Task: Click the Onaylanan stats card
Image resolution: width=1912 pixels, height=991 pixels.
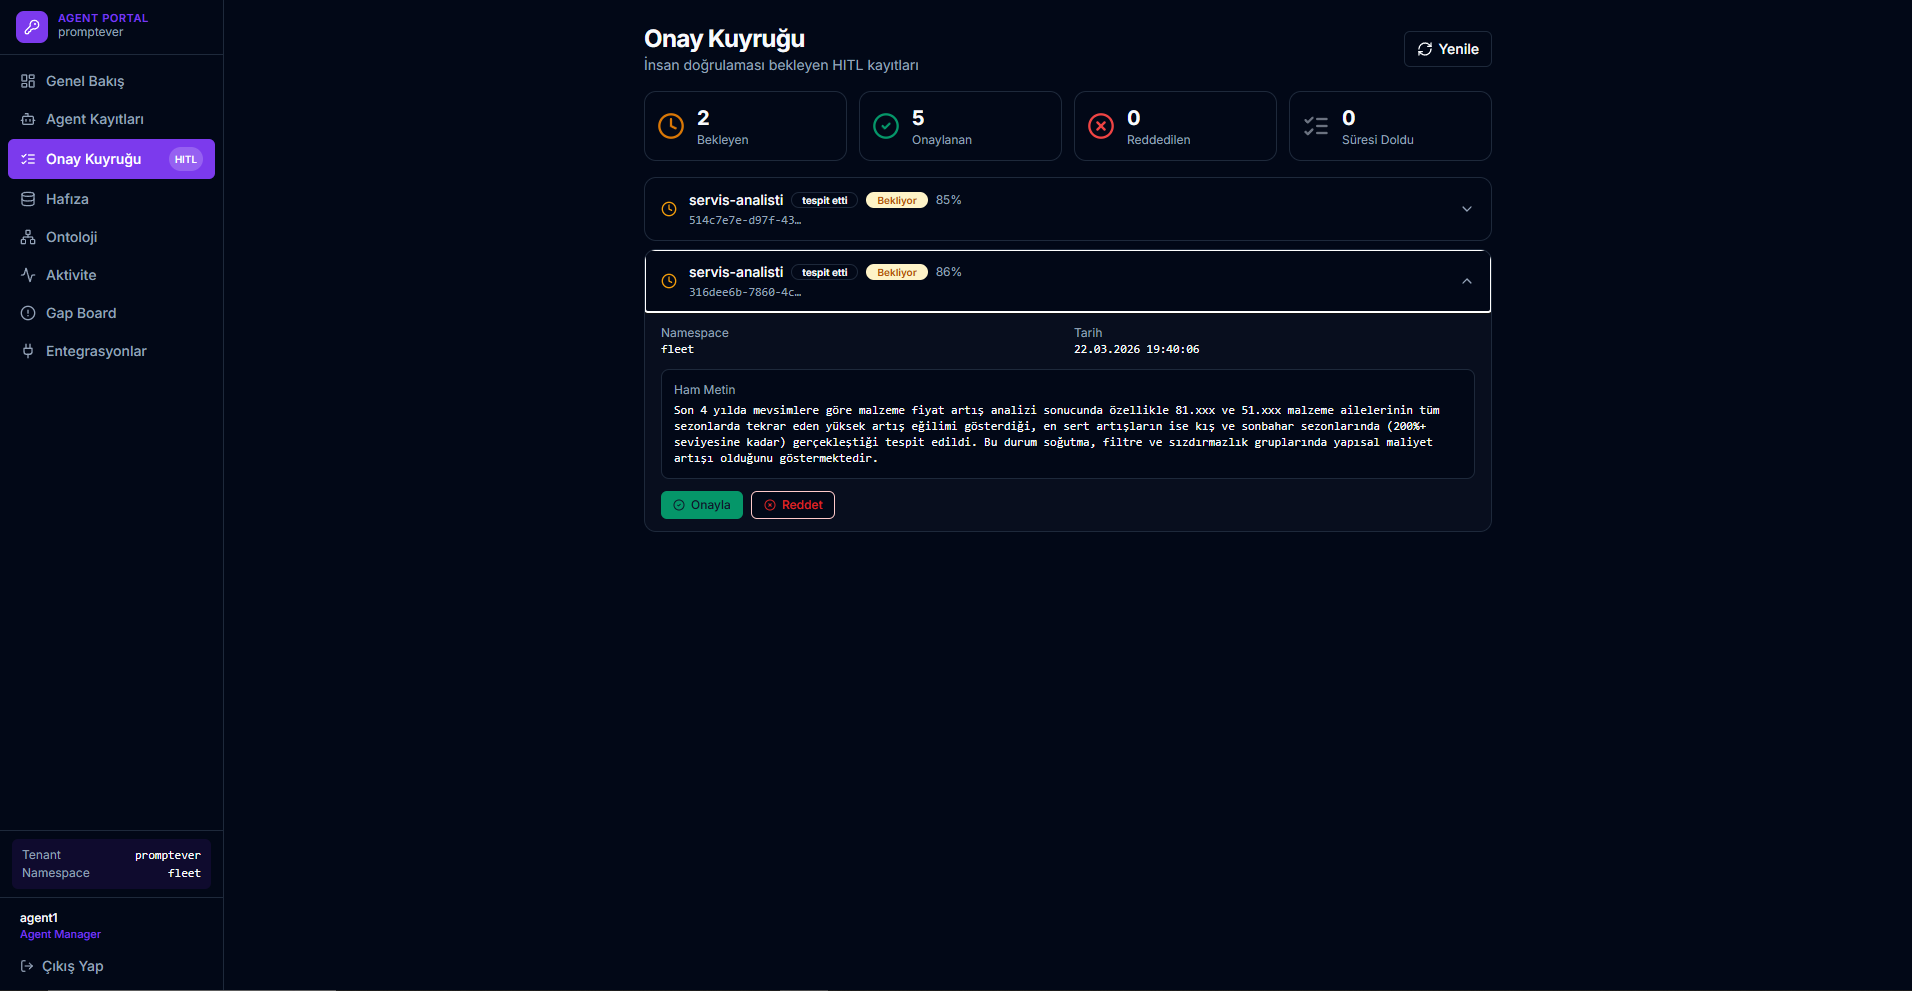Action: tap(959, 126)
